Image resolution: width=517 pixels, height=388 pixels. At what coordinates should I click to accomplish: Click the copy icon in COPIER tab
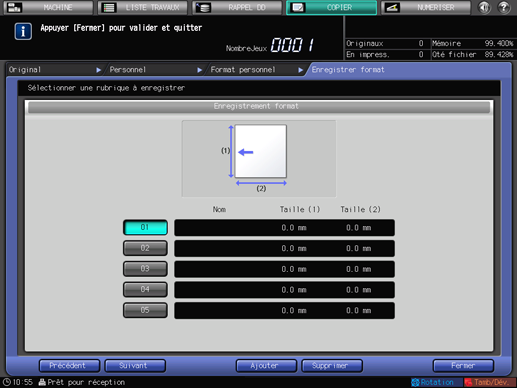click(297, 7)
